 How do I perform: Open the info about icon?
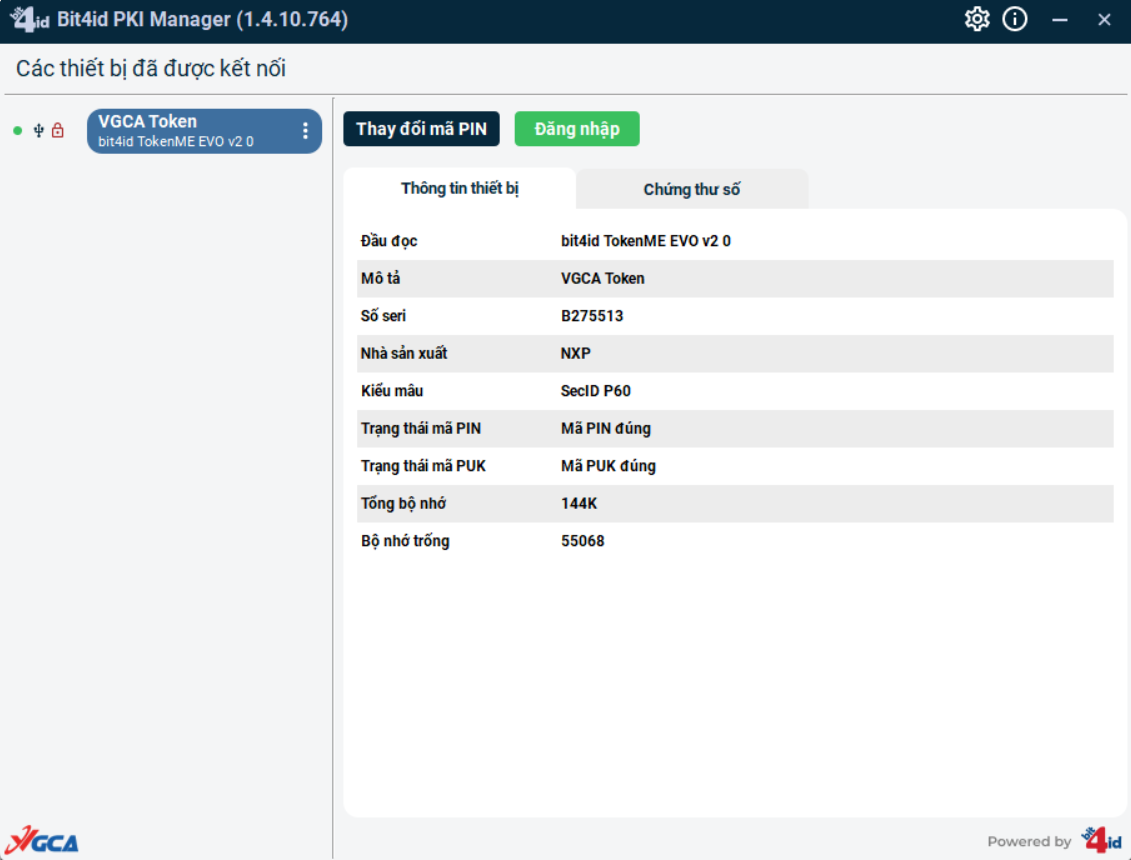click(x=1015, y=19)
